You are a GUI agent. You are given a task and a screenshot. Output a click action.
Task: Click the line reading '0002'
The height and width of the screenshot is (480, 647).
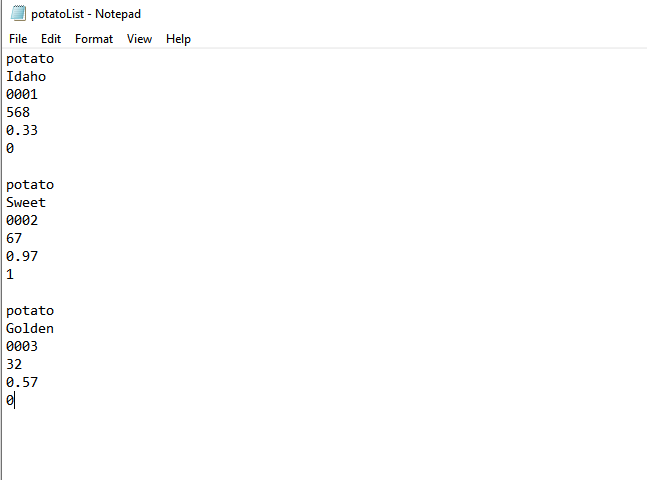(22, 220)
